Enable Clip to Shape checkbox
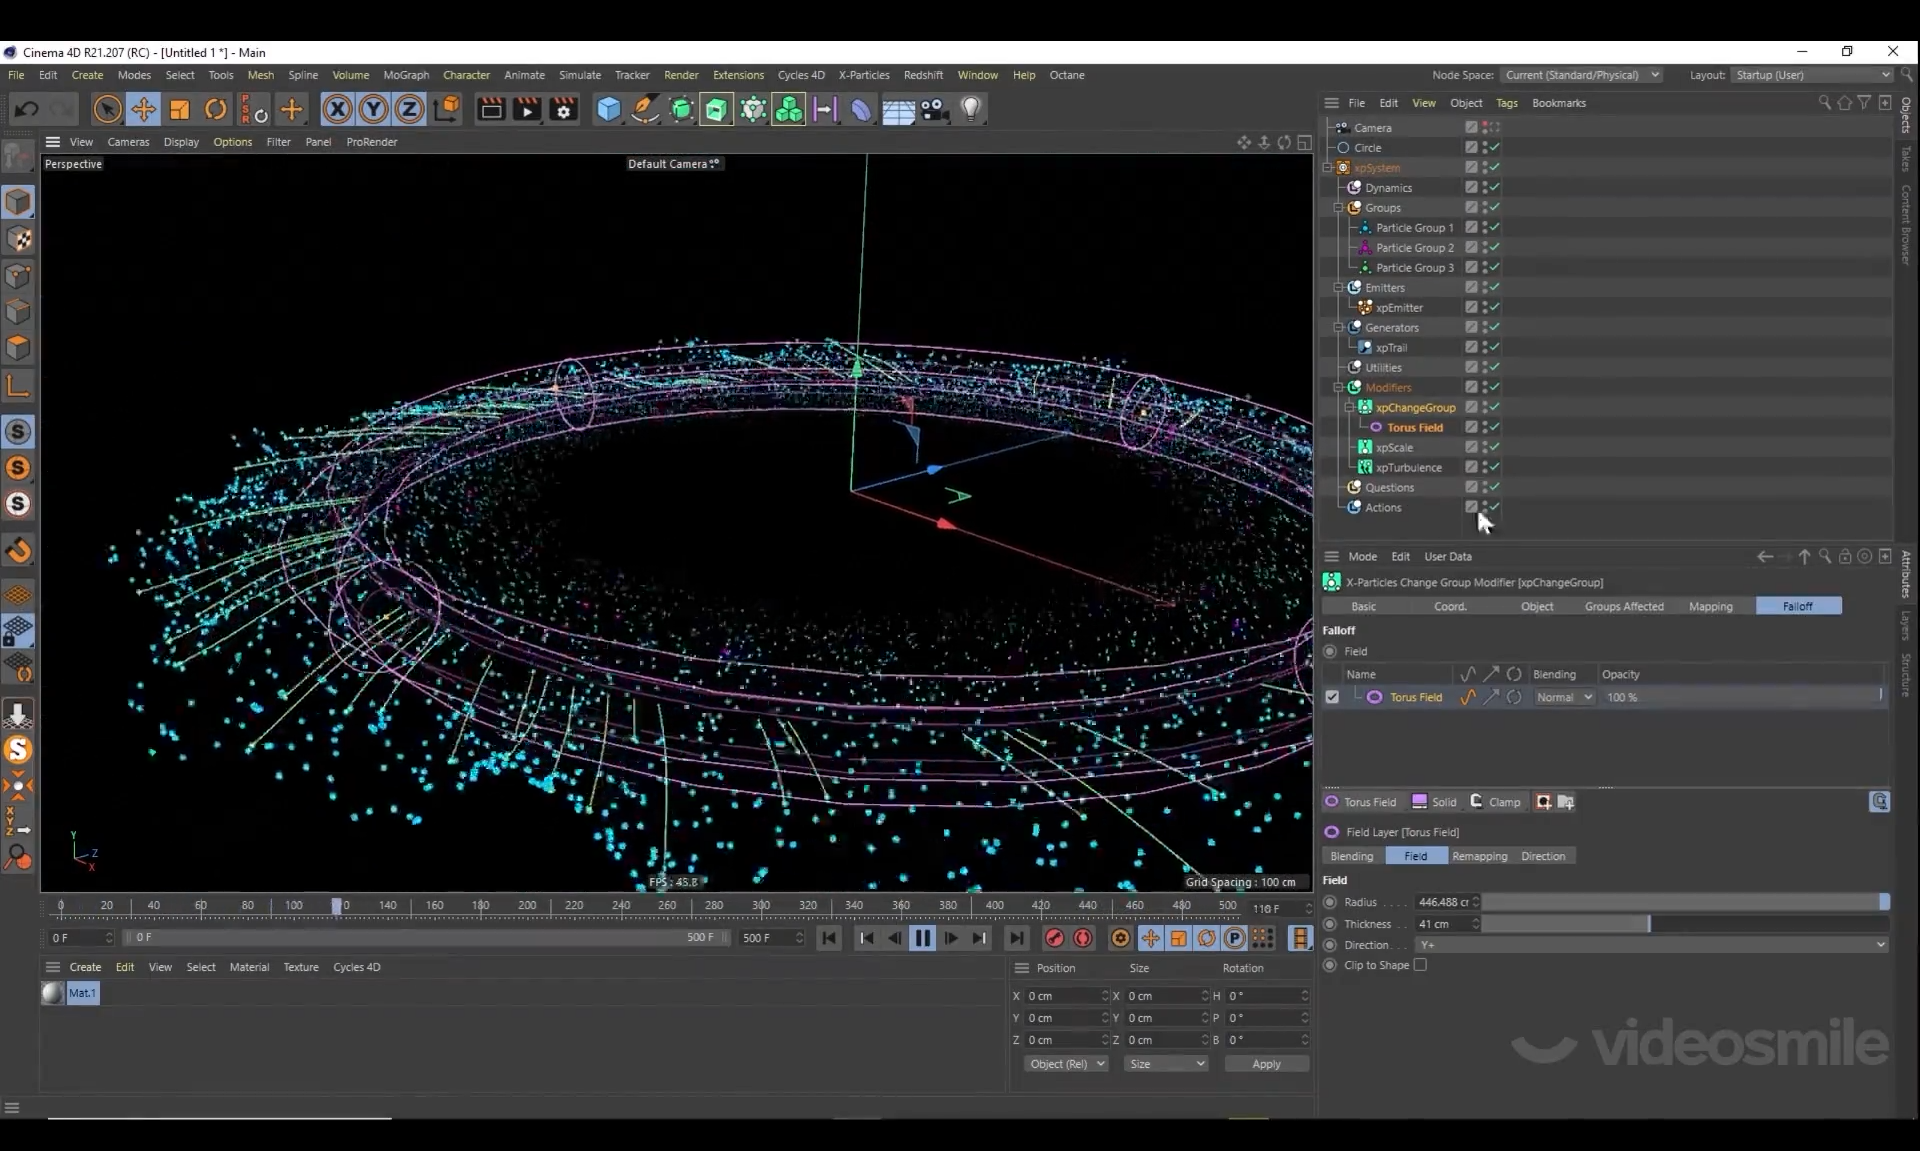The height and width of the screenshot is (1151, 1920). click(x=1420, y=965)
